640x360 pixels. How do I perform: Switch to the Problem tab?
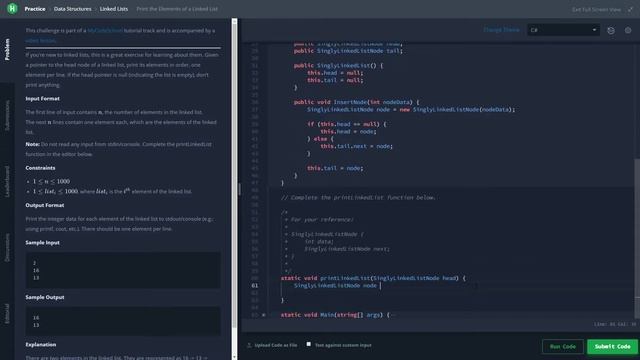(7, 49)
